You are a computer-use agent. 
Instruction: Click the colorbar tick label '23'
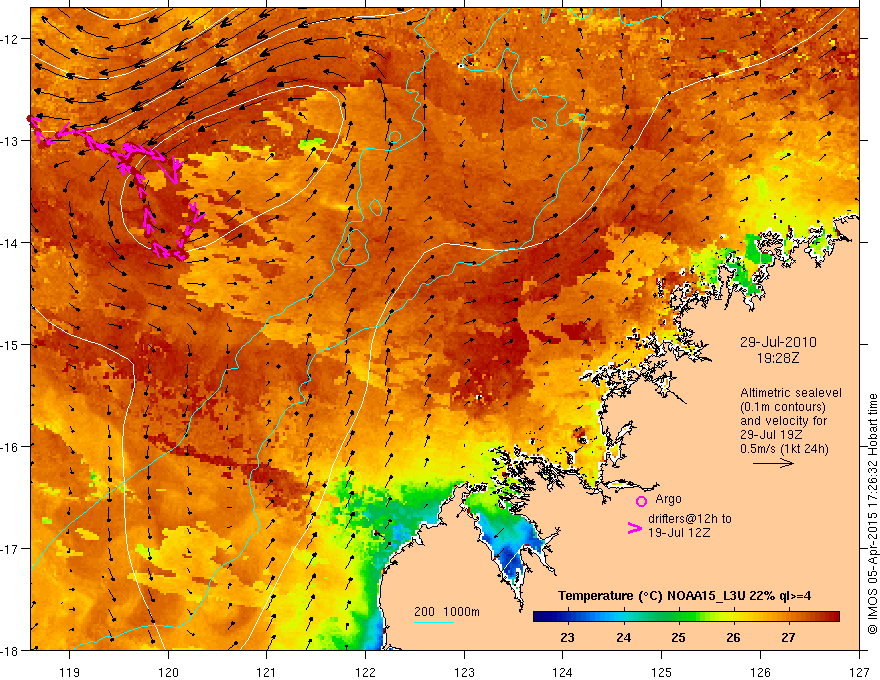click(567, 637)
